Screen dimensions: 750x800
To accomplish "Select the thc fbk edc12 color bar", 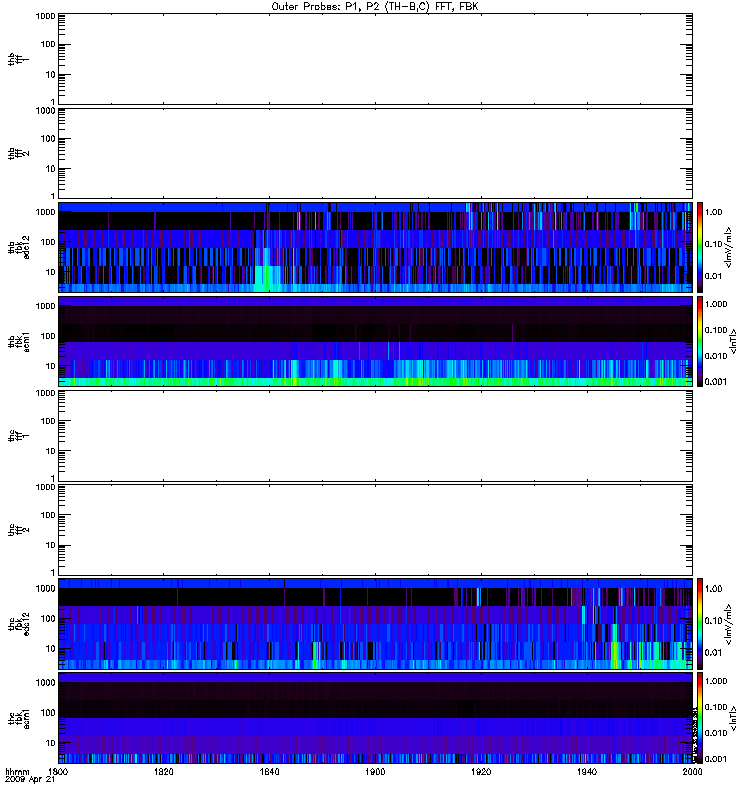I will pos(700,624).
